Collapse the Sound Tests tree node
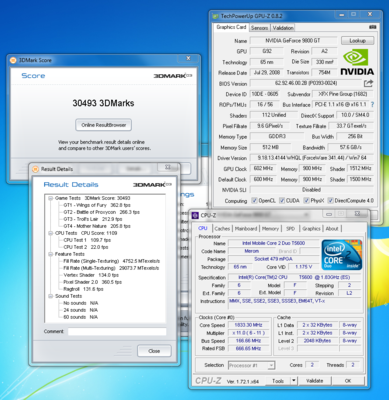389x400 pixels. tap(50, 296)
